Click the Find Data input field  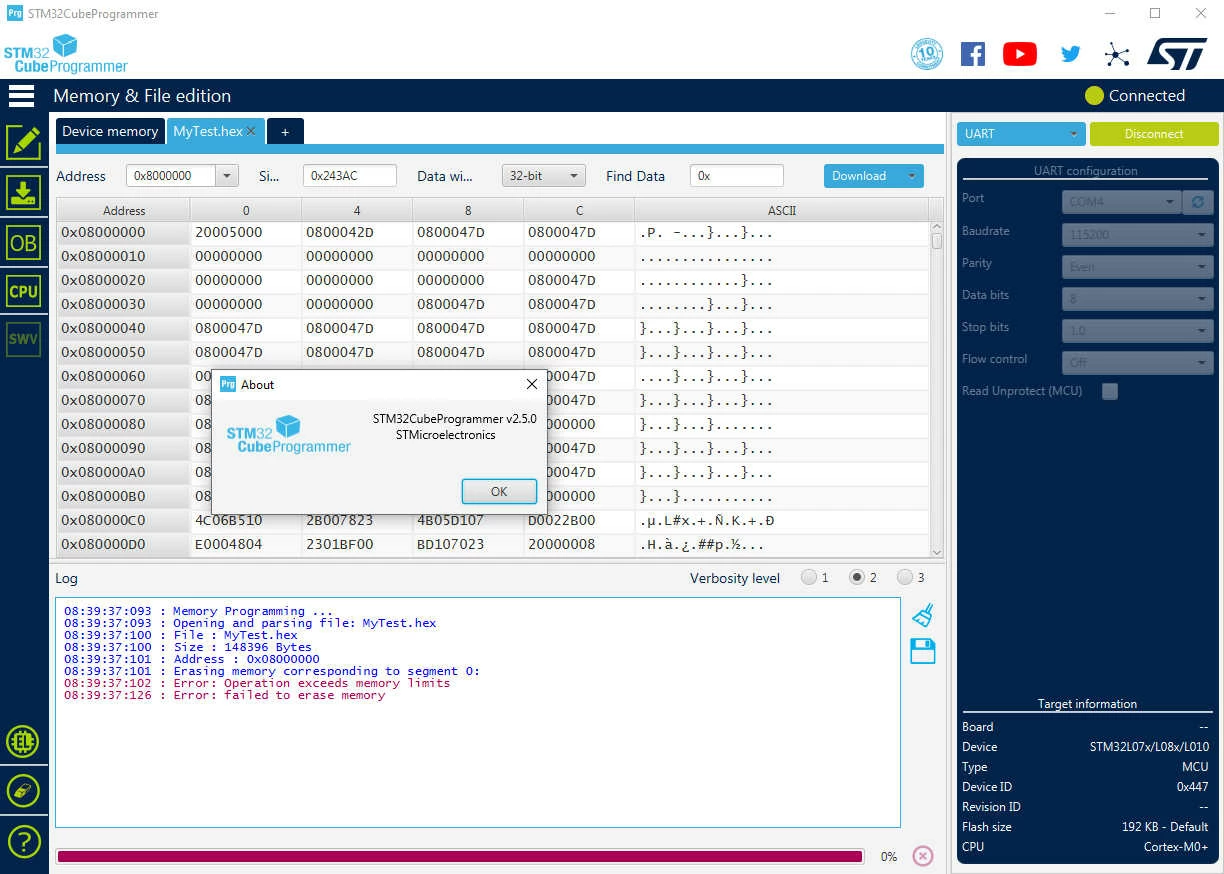(736, 176)
